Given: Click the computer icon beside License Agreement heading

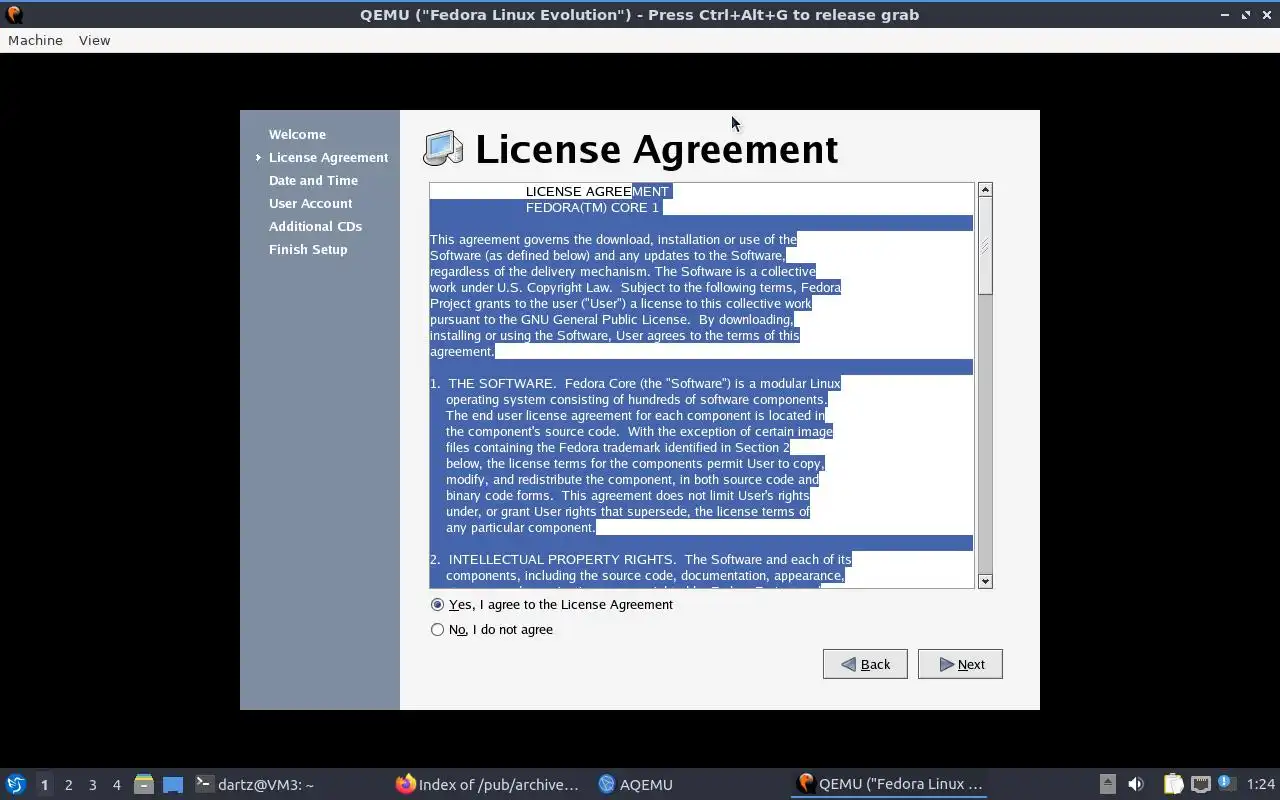Looking at the screenshot, I should pyautogui.click(x=443, y=148).
